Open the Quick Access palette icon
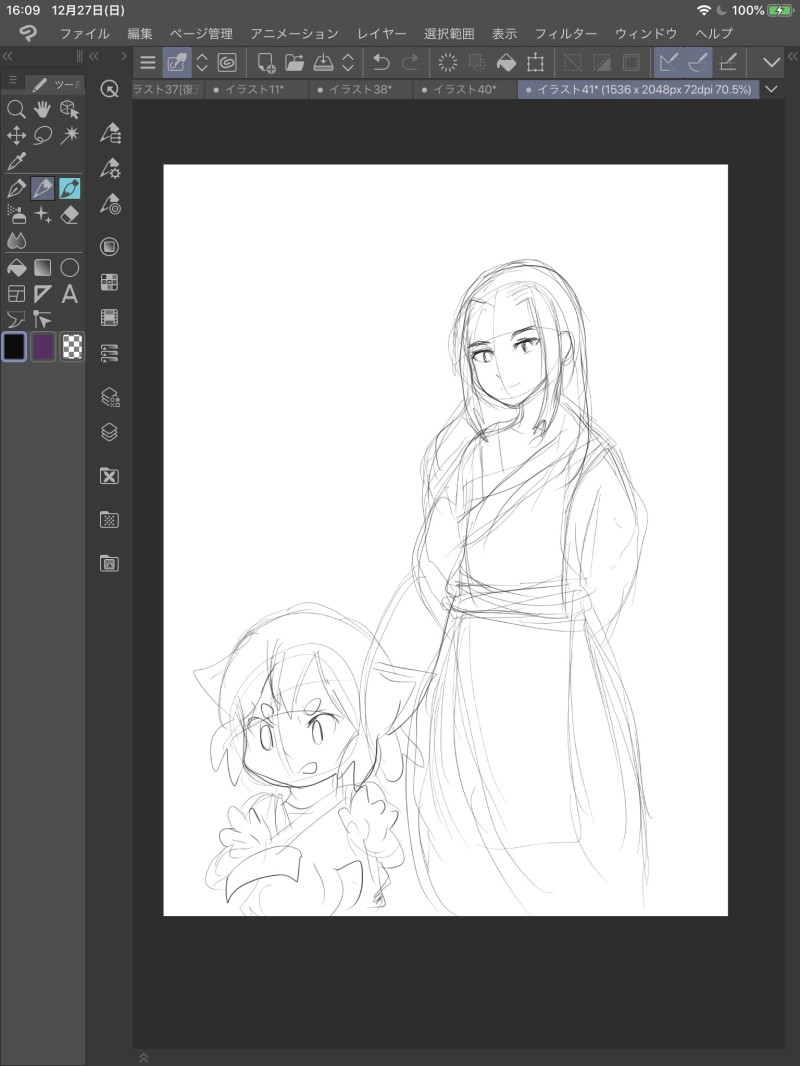The width and height of the screenshot is (800, 1066). 109,89
